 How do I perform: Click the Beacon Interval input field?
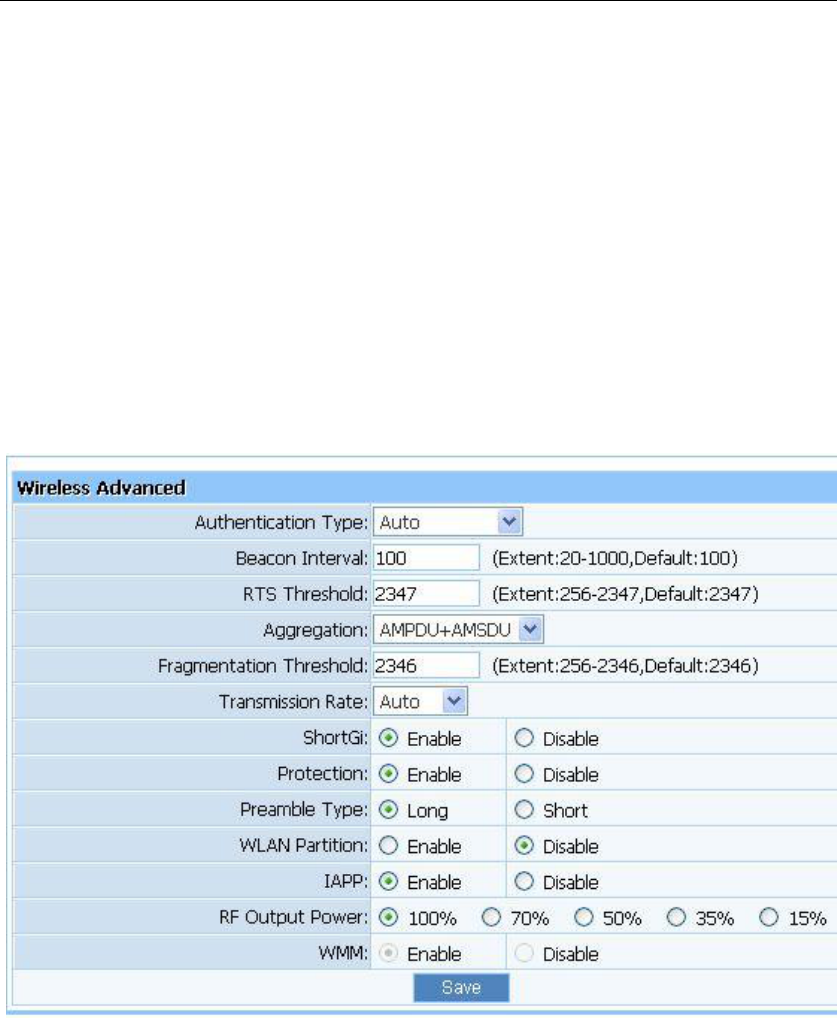426,558
